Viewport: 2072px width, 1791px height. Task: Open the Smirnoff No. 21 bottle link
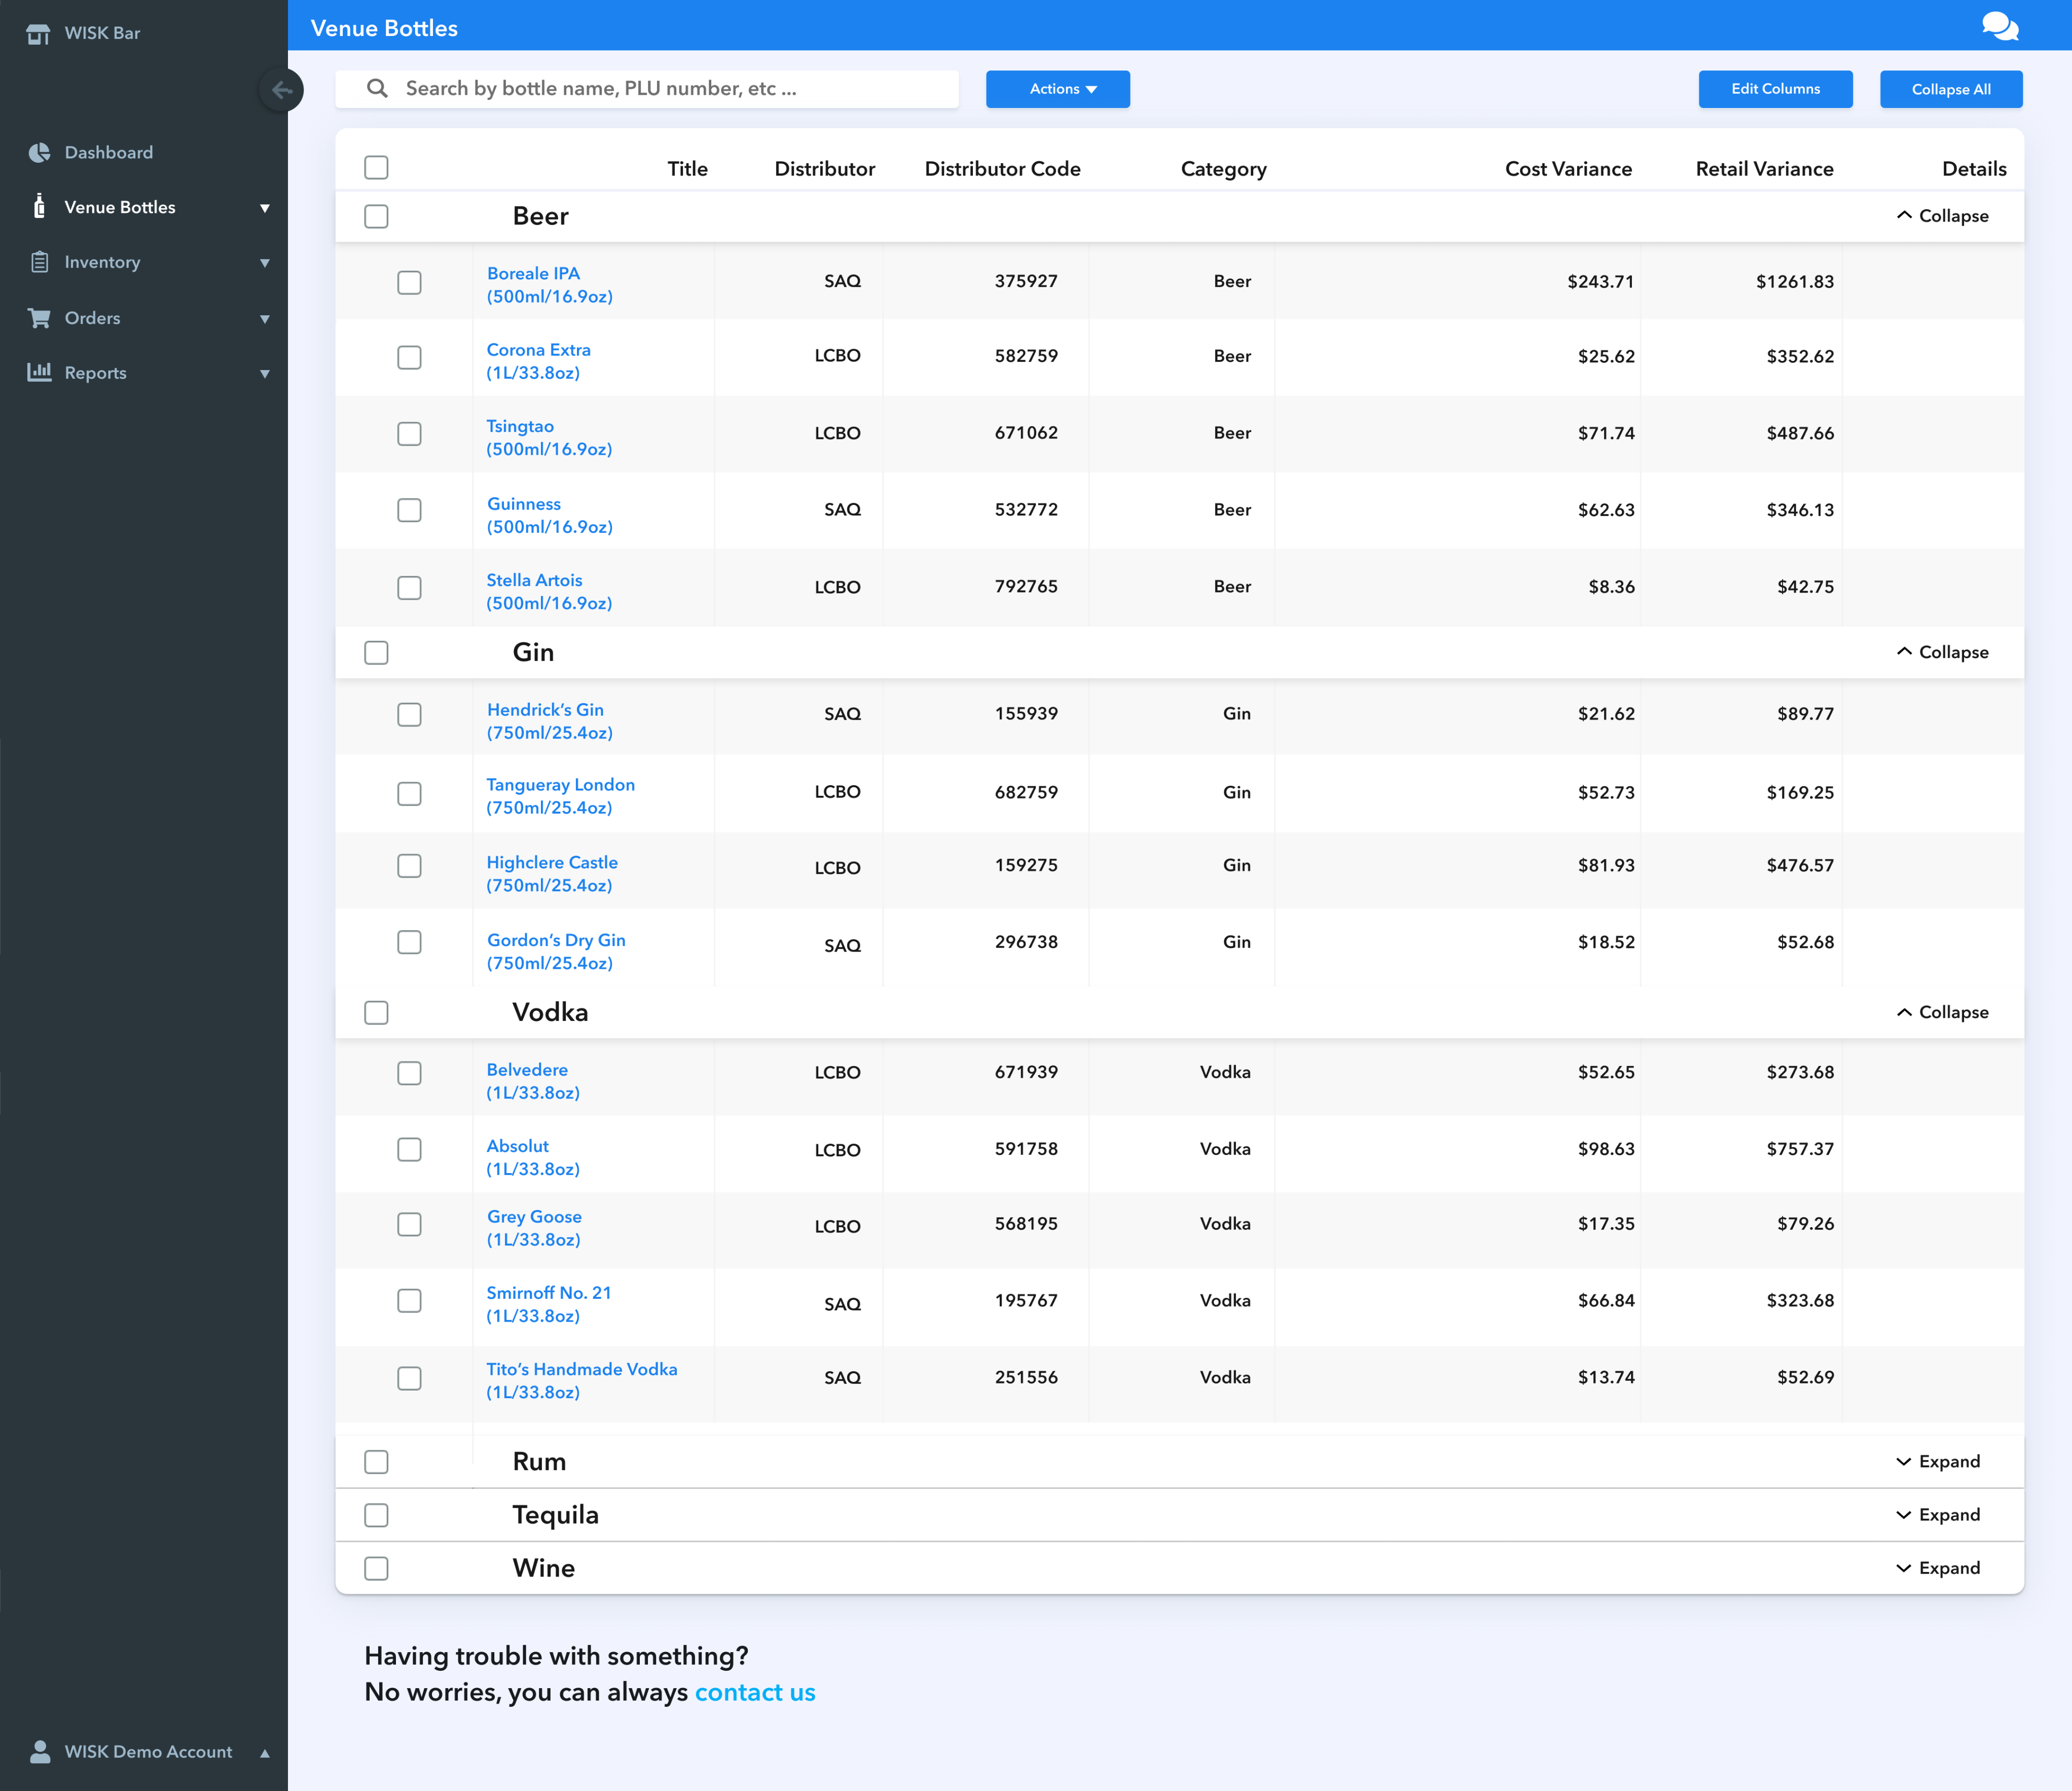[549, 1304]
